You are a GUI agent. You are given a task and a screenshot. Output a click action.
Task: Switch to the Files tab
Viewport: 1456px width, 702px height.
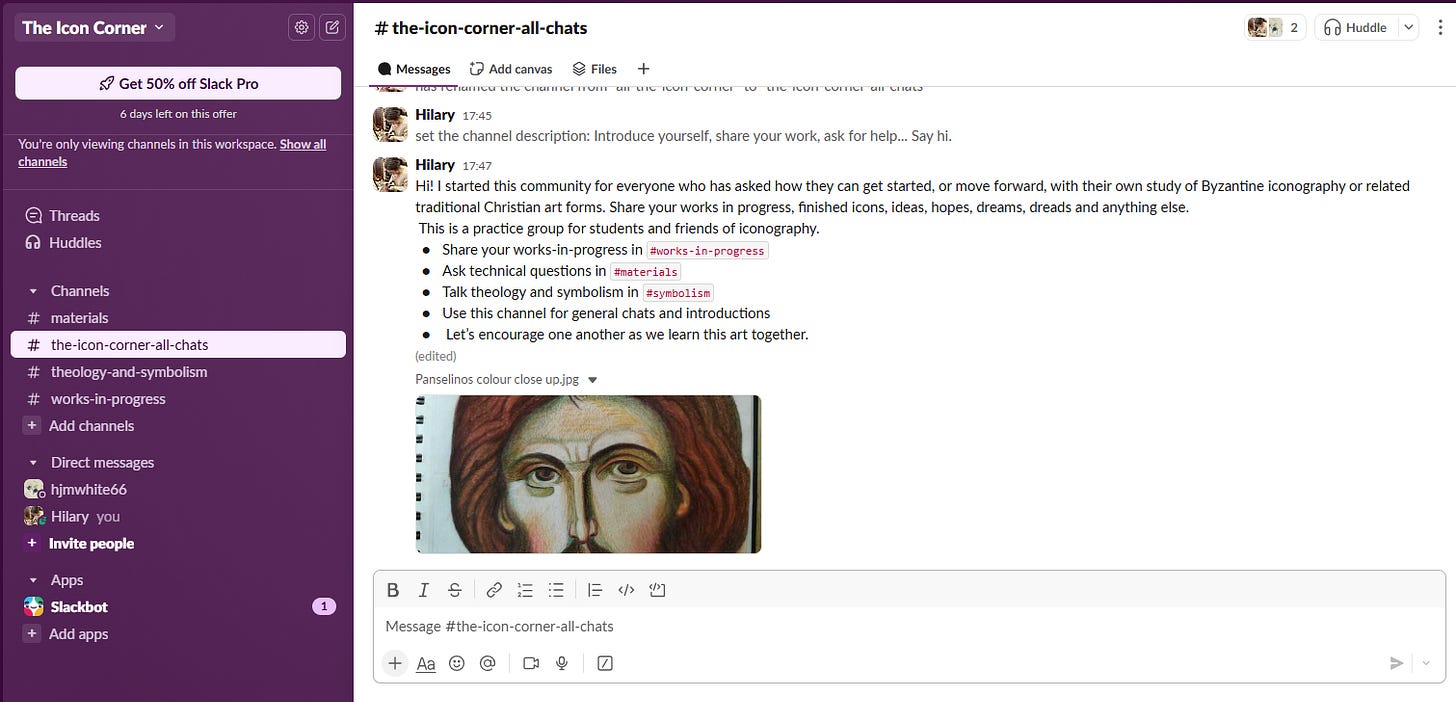594,69
